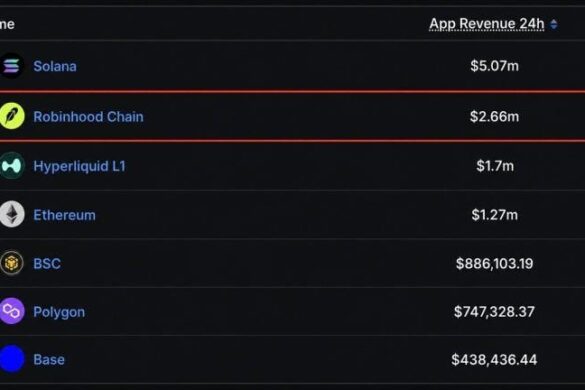
Task: Click the BSC cube logo icon
Action: point(12,263)
